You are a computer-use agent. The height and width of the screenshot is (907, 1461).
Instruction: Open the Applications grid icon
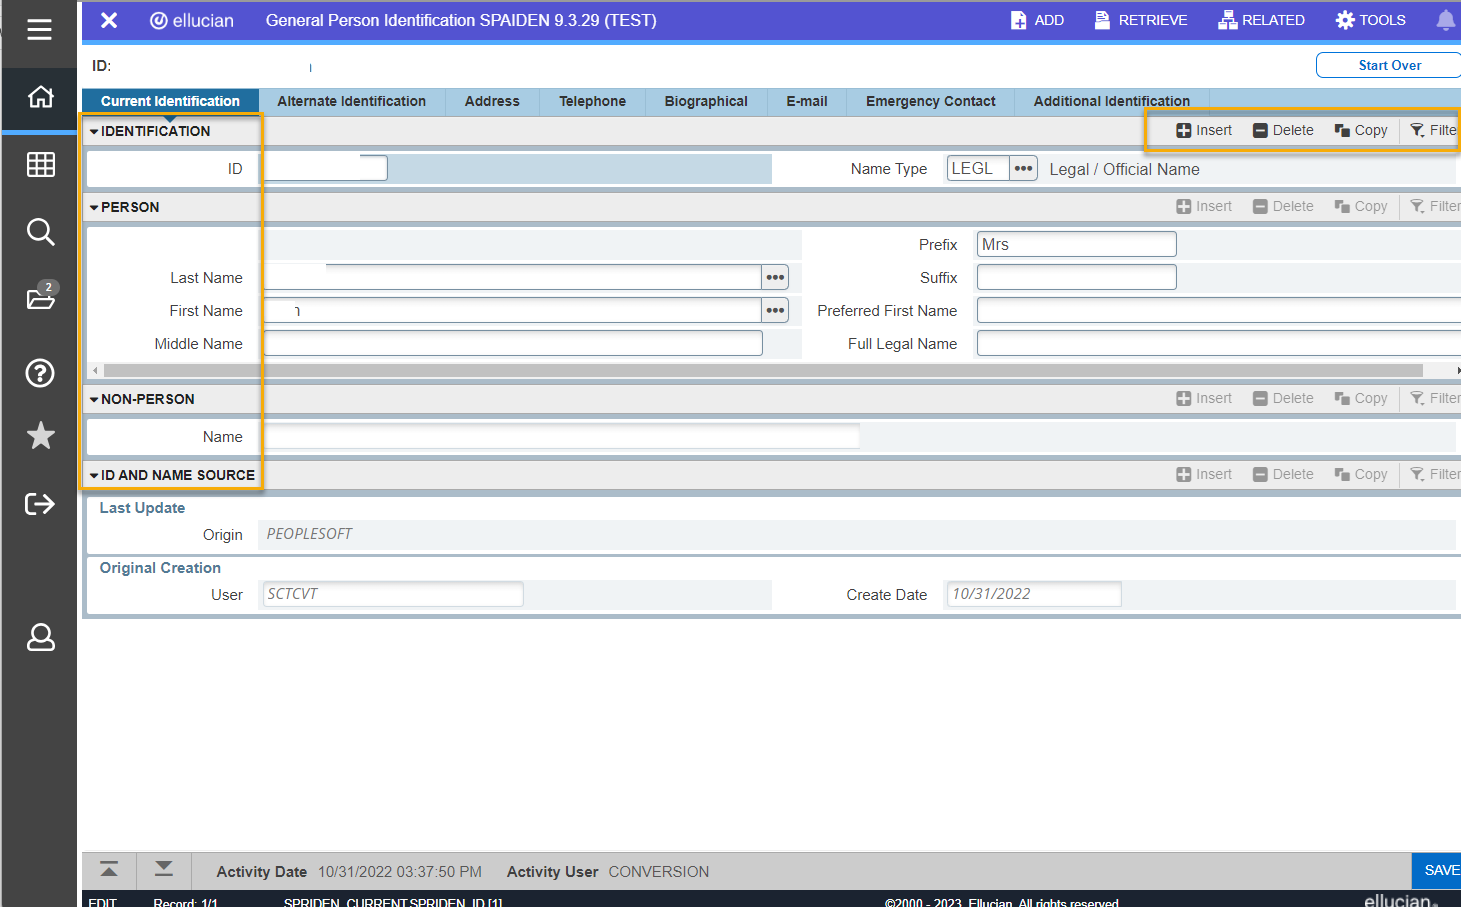[40, 165]
